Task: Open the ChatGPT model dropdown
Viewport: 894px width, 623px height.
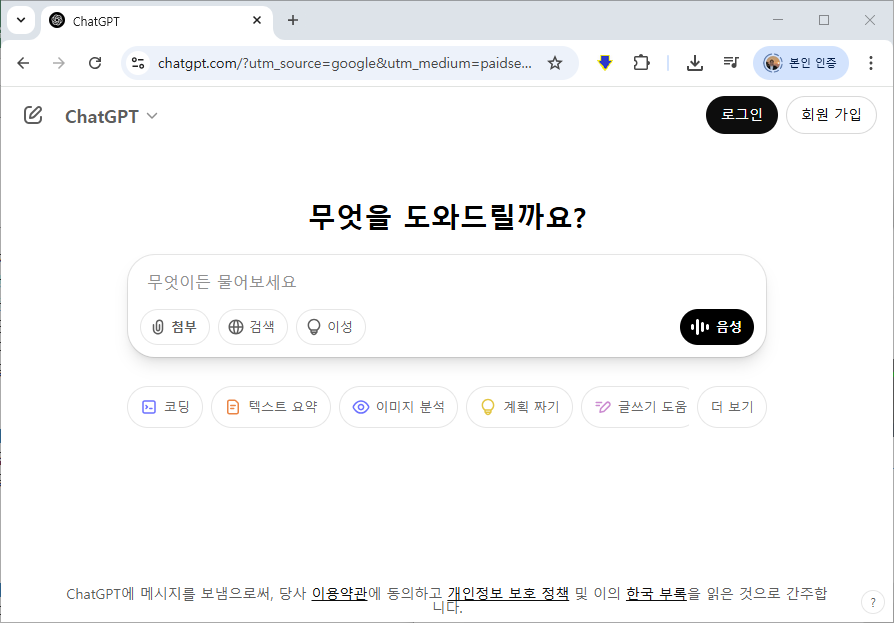Action: point(111,116)
